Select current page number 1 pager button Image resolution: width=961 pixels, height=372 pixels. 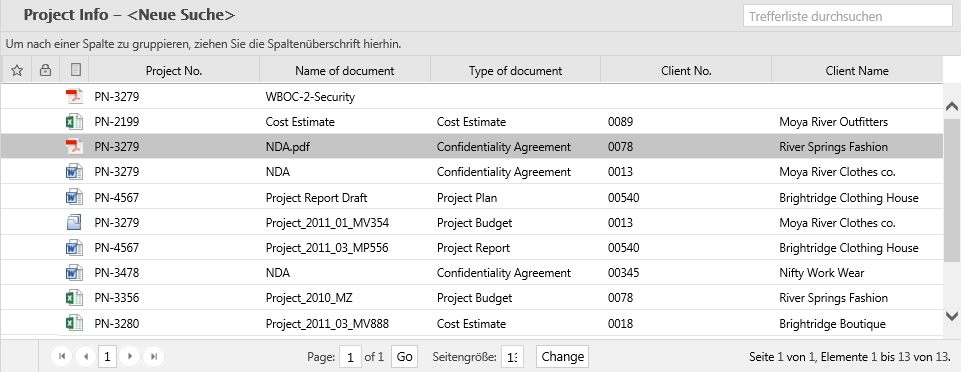coord(107,356)
